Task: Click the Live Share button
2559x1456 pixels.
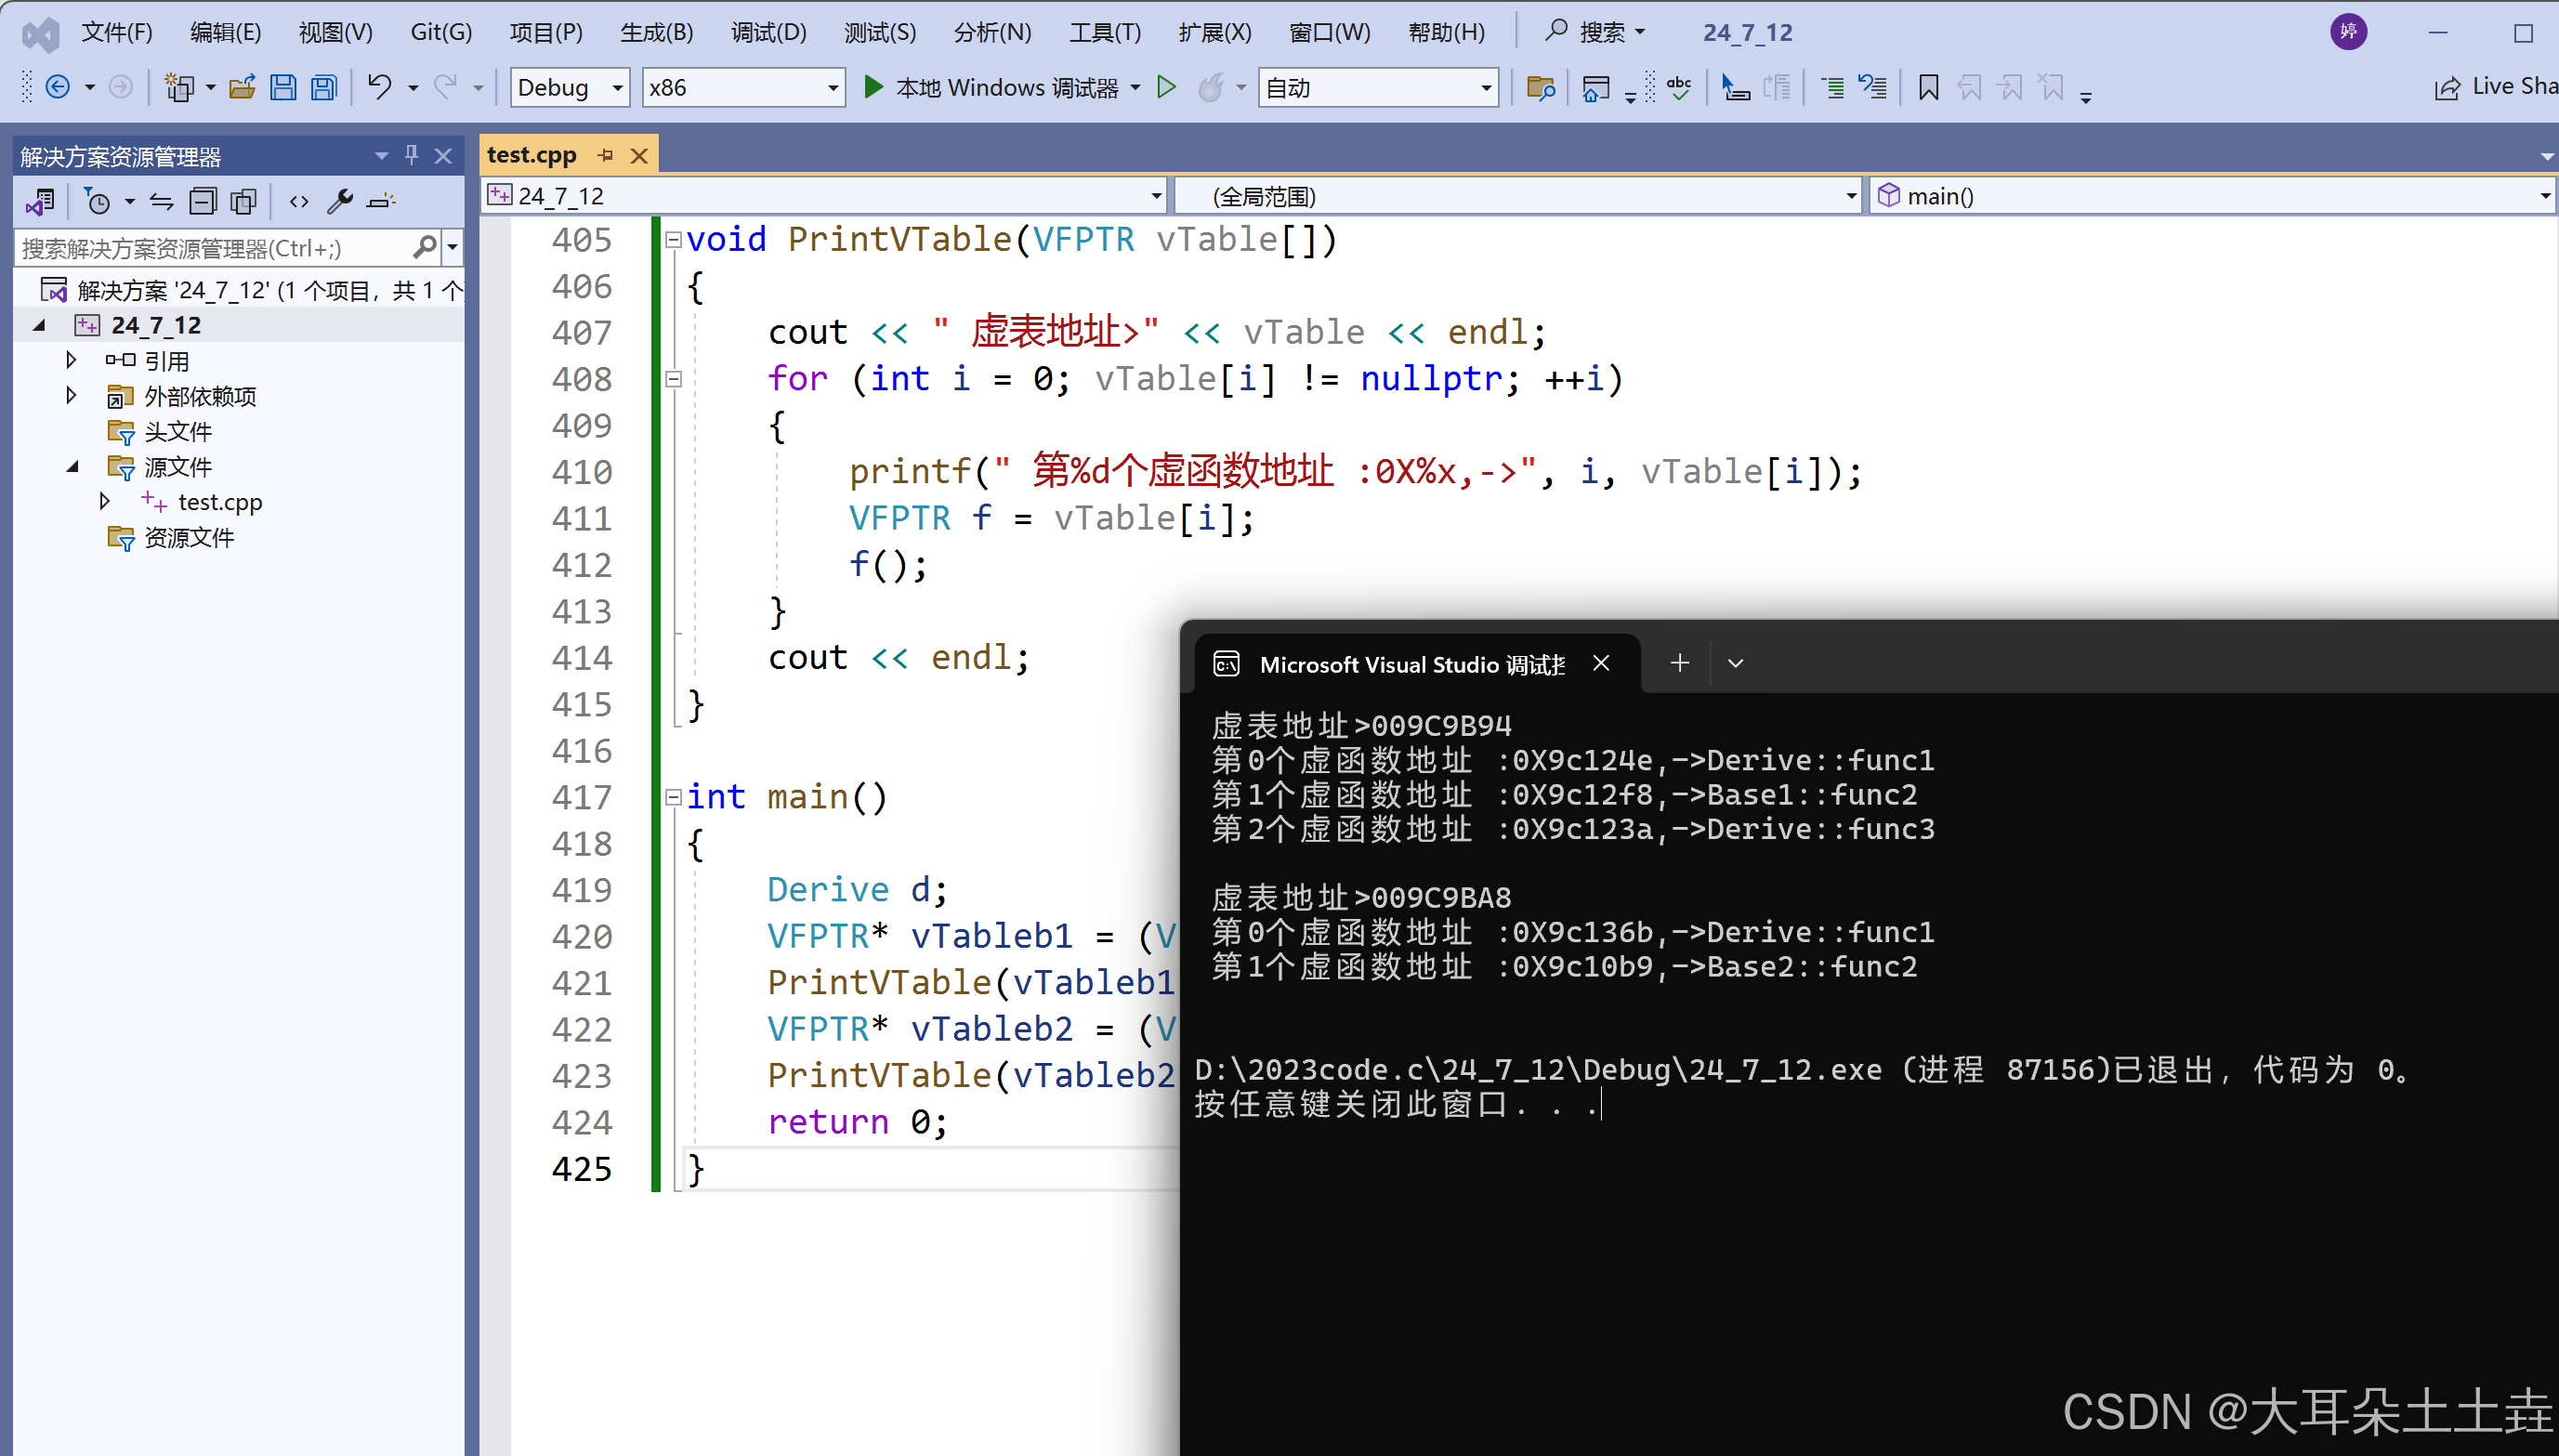Action: 2495,88
